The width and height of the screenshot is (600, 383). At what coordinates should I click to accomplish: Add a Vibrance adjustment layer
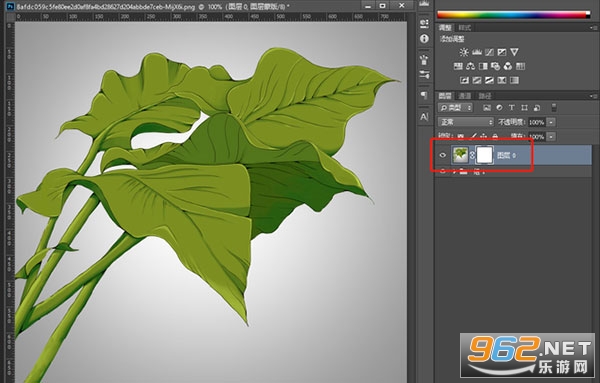coord(514,52)
